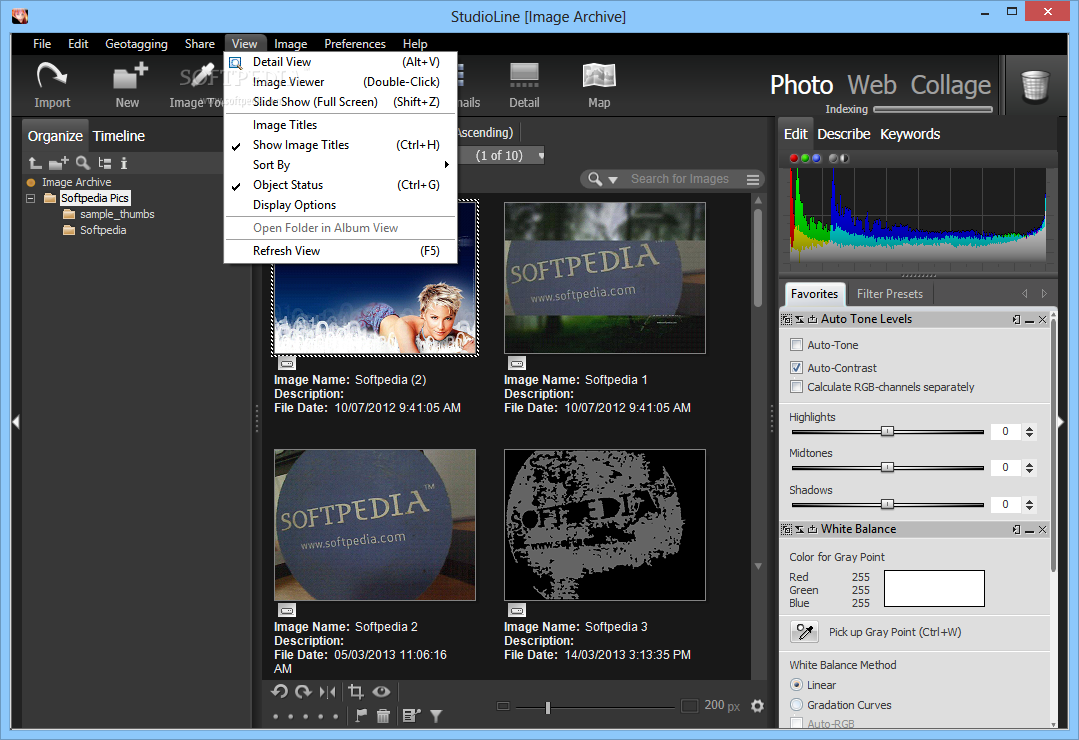Switch to the Filter Presets tab
This screenshot has width=1079, height=740.
889,294
